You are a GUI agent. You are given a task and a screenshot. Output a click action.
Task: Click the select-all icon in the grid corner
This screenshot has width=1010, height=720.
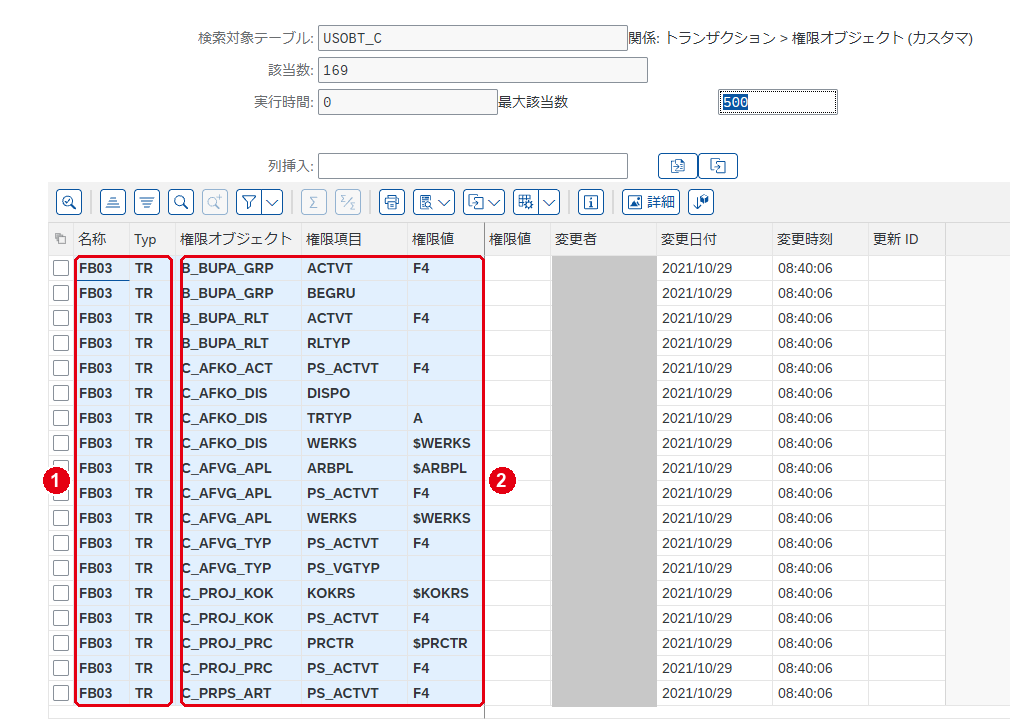point(61,239)
